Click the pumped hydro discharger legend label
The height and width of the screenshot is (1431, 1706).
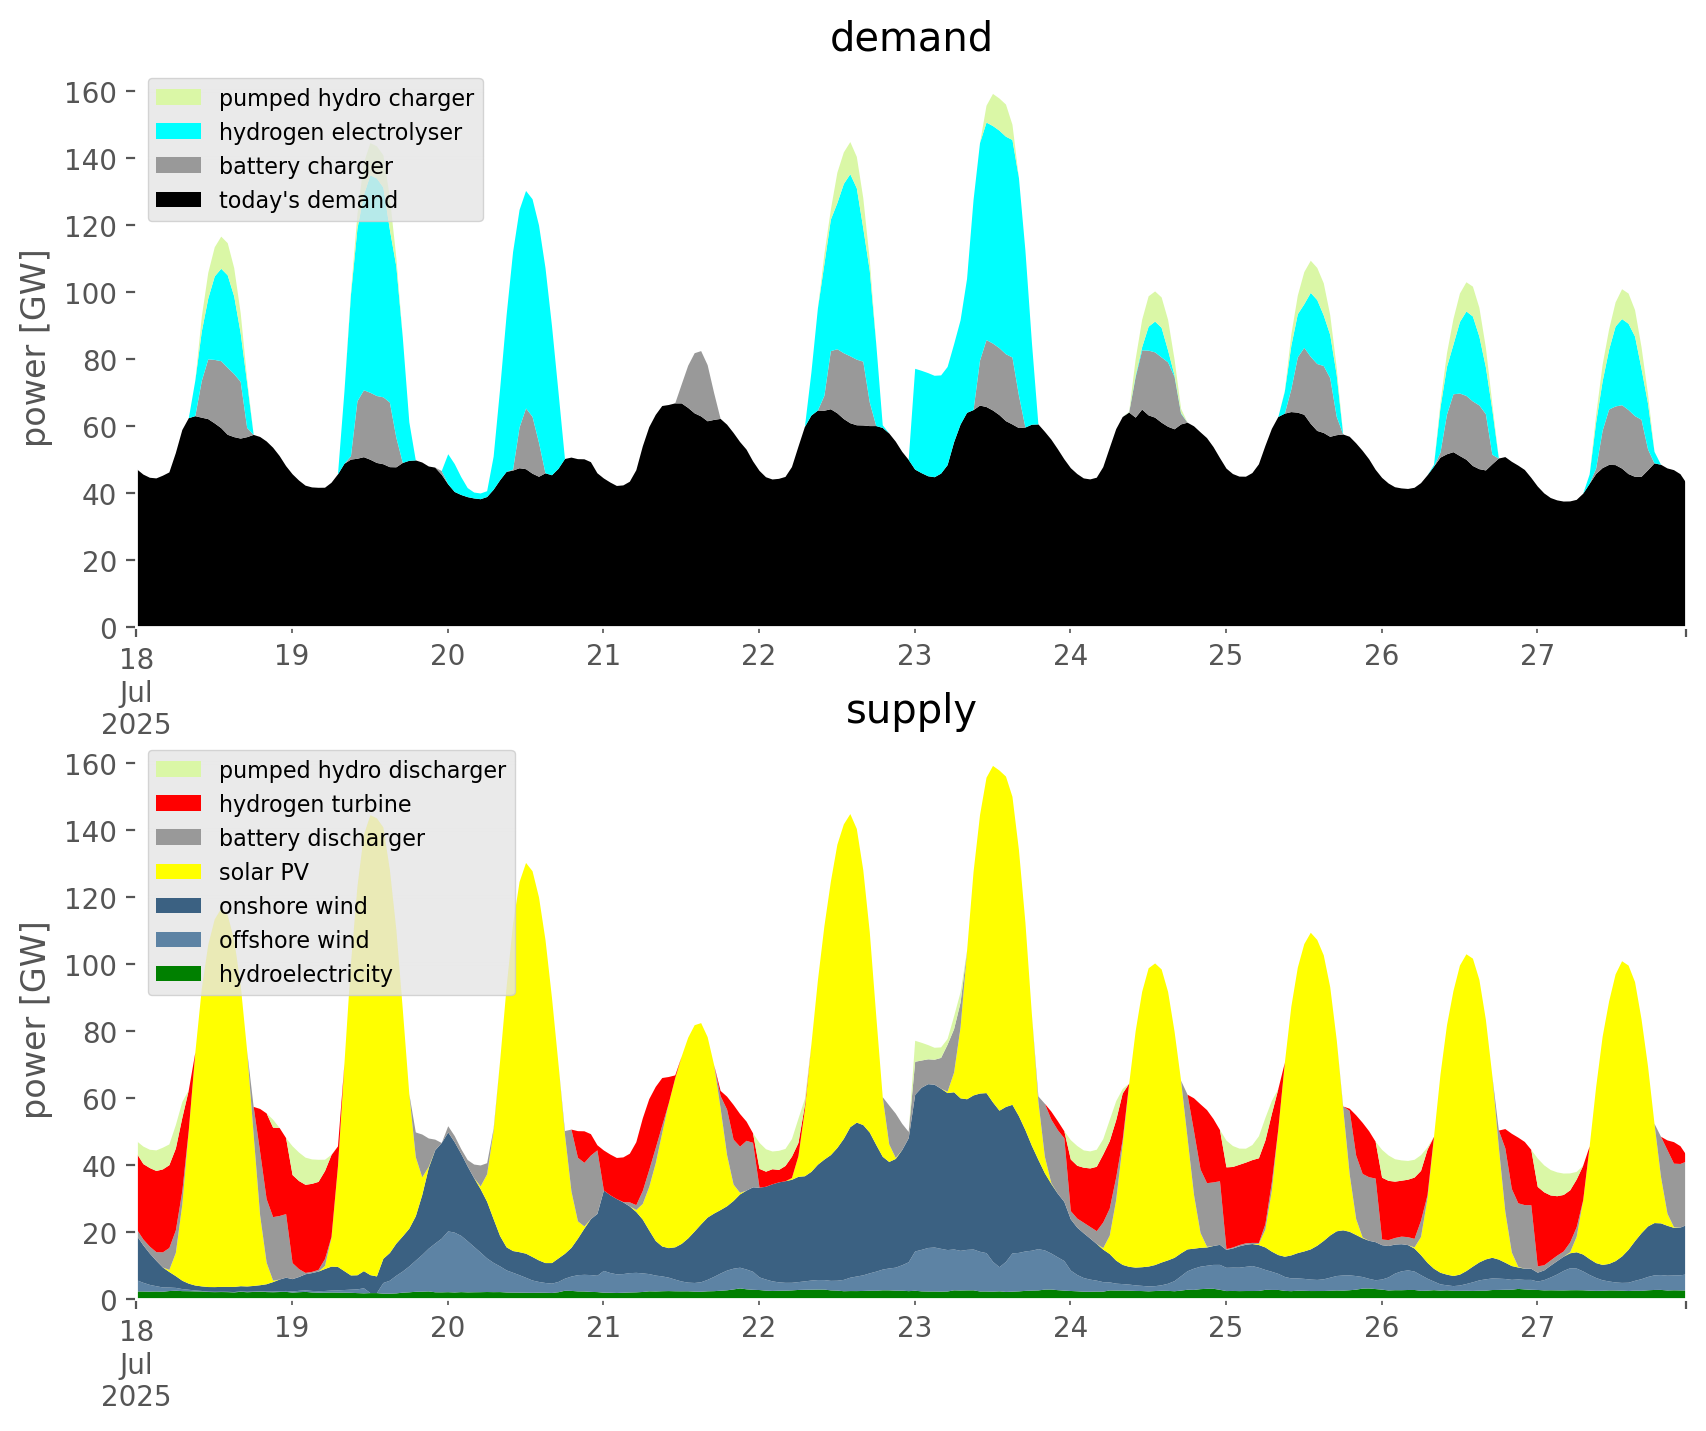(x=362, y=770)
